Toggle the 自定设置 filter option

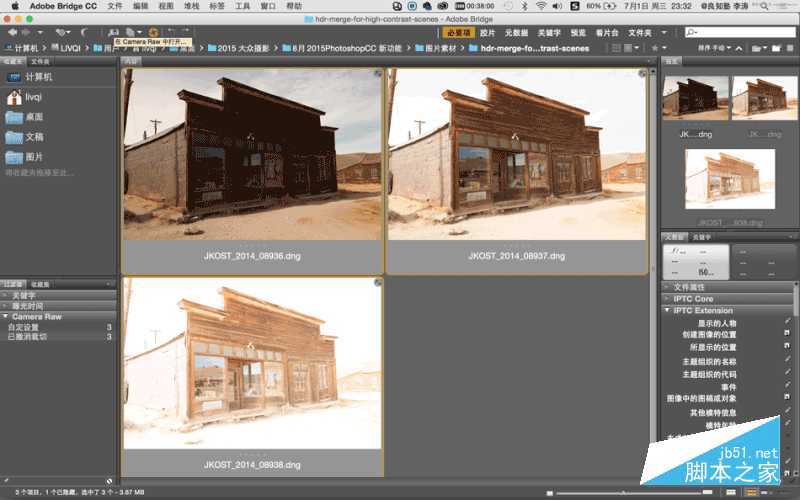click(x=23, y=327)
